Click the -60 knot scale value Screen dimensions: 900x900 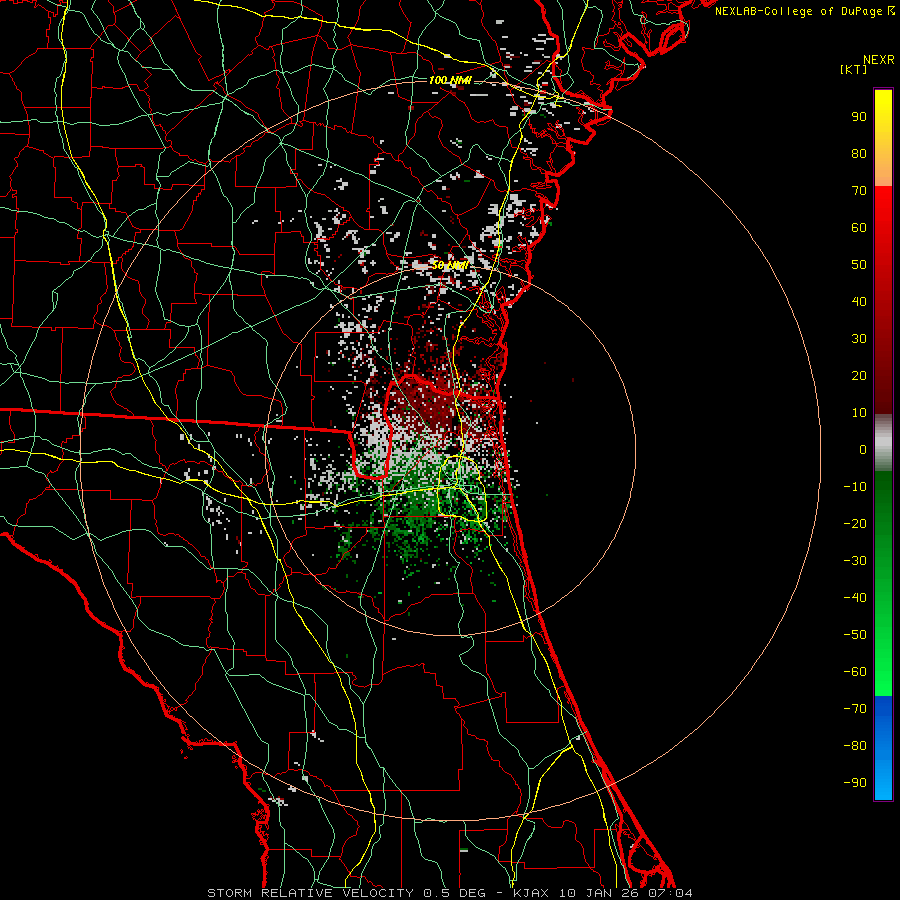[x=855, y=672]
